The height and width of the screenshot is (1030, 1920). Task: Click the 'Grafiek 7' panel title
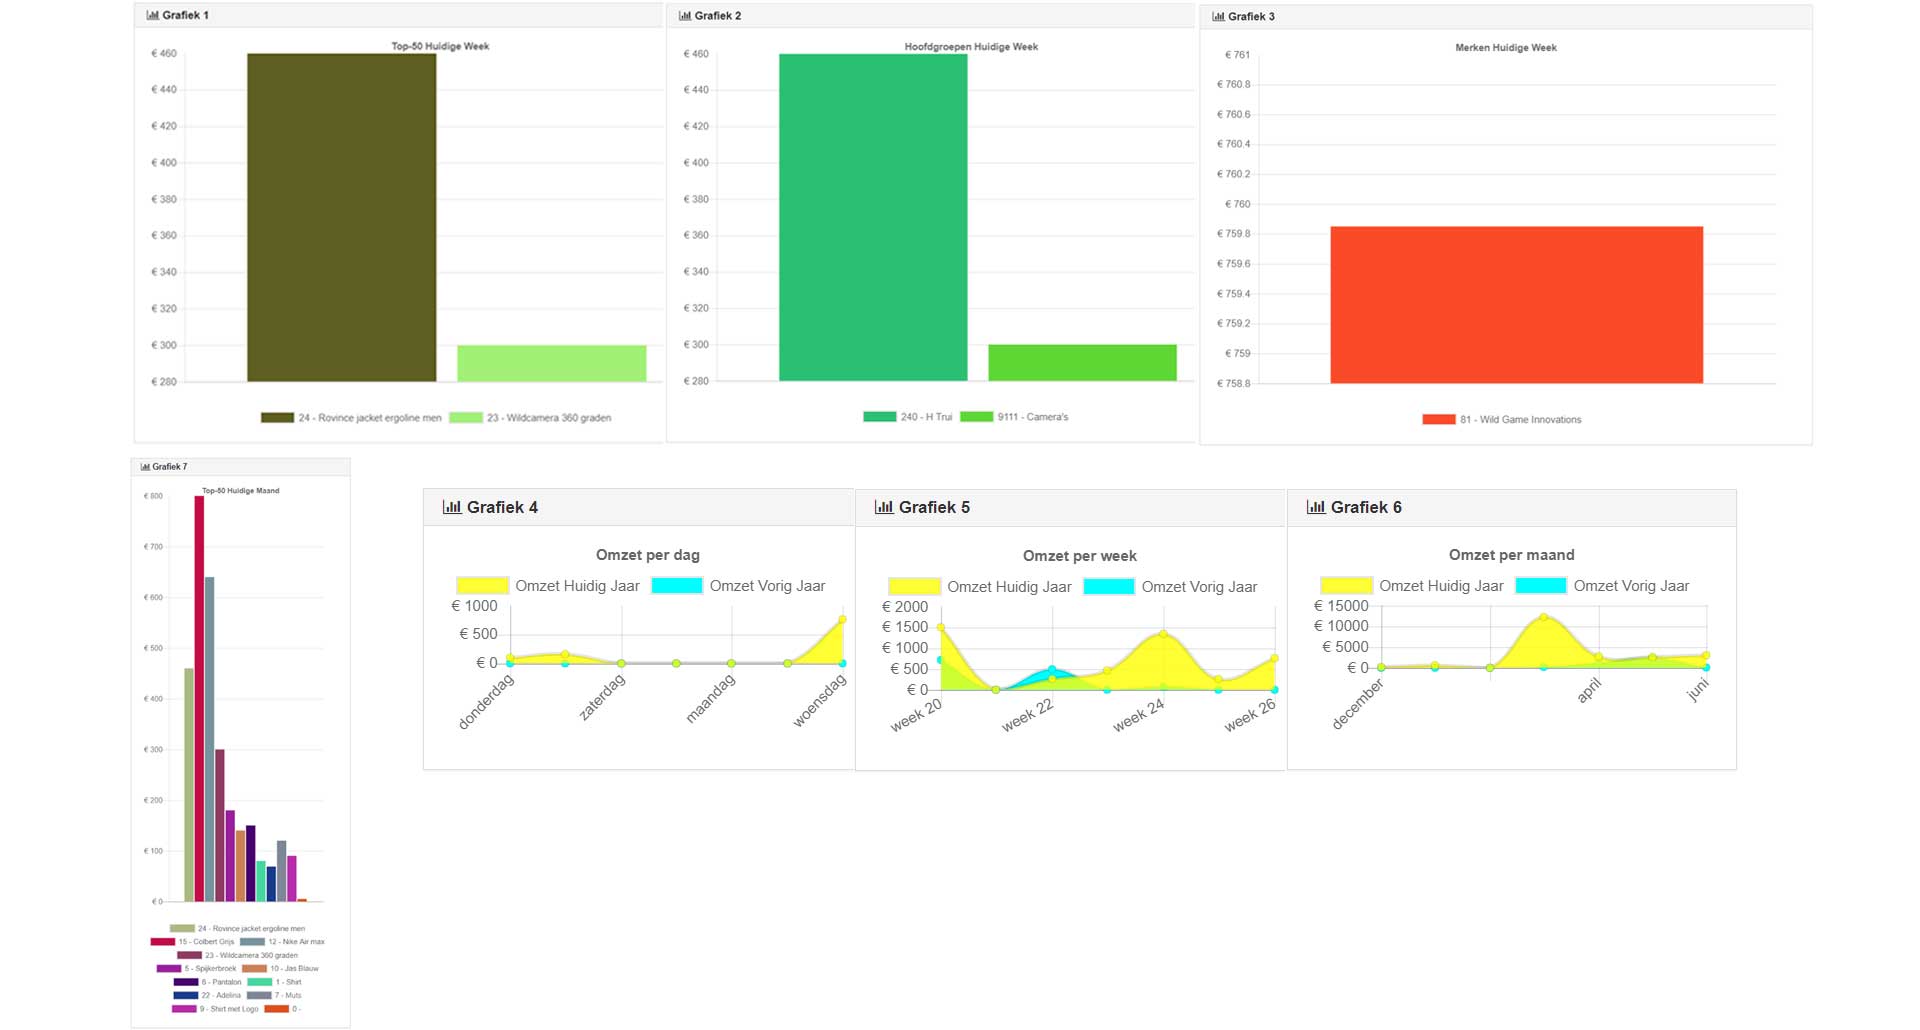[169, 466]
